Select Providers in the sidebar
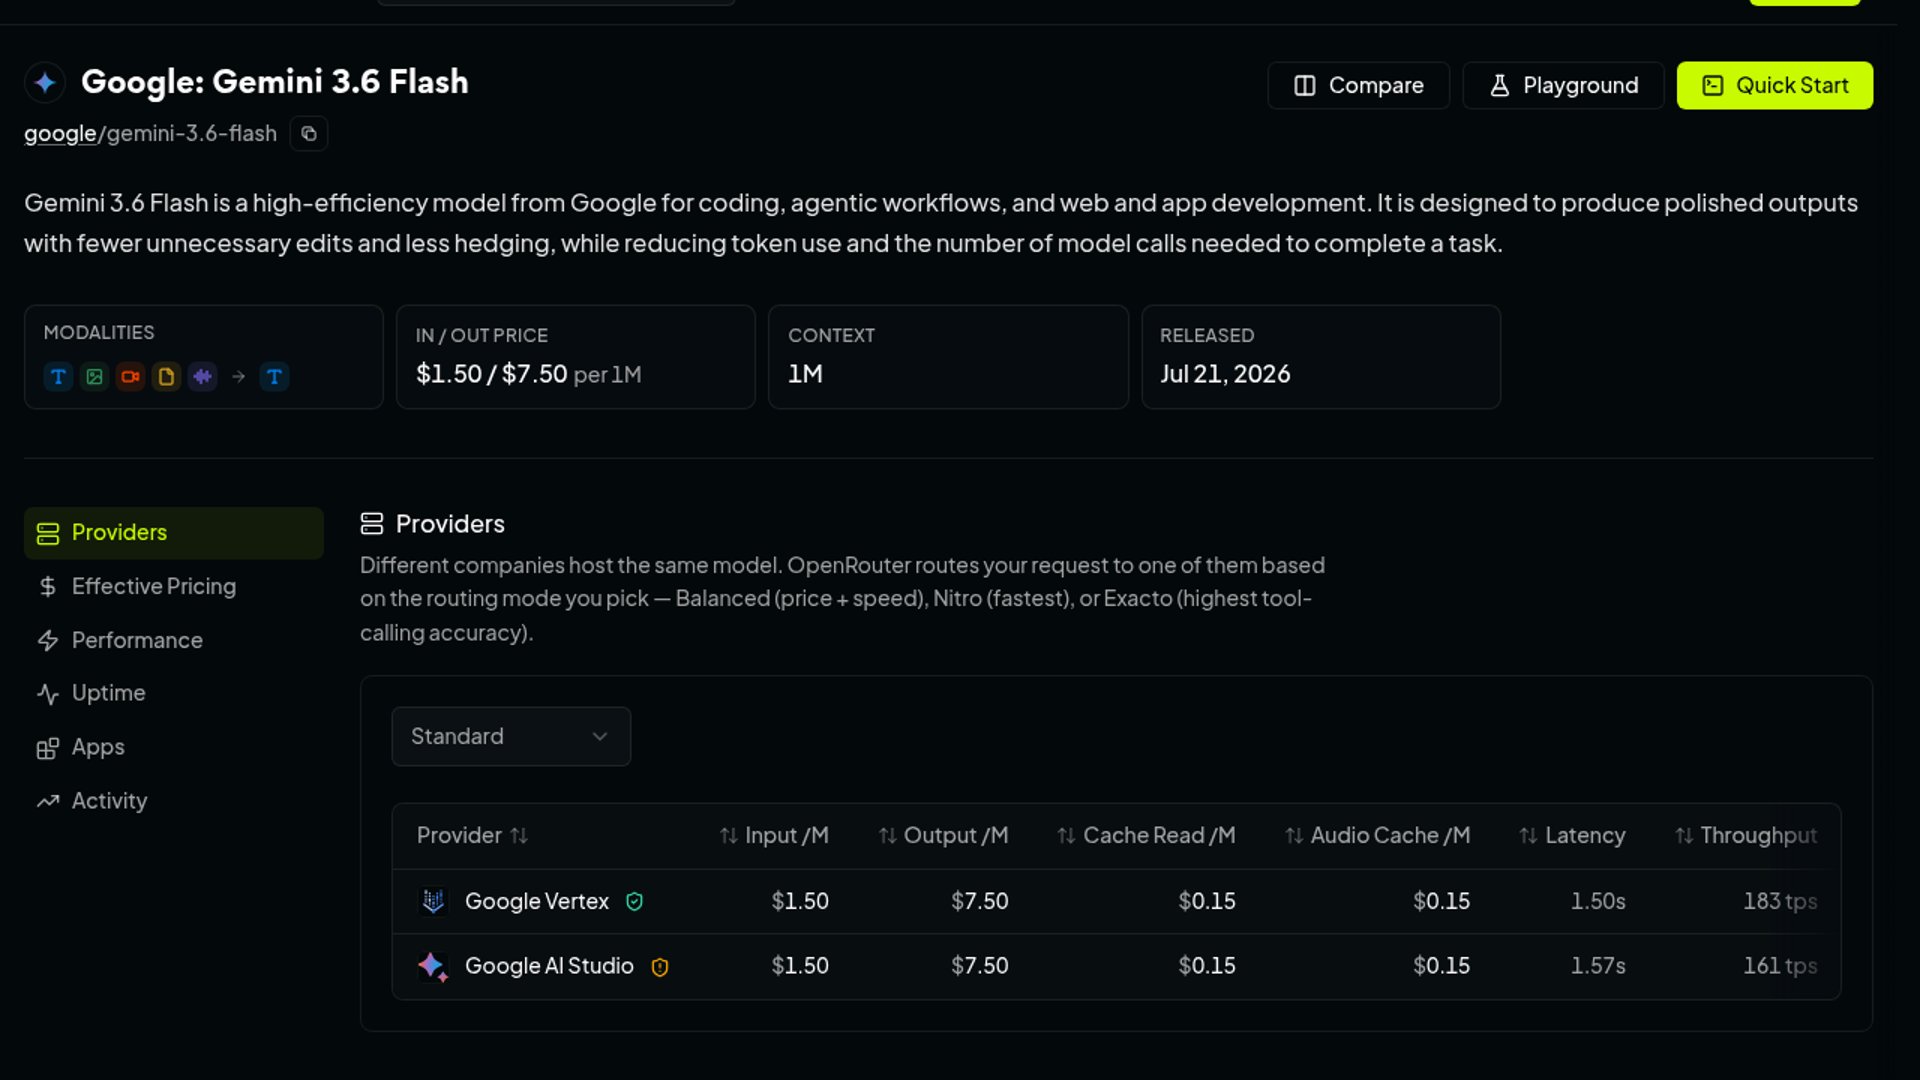The height and width of the screenshot is (1080, 1920). tap(174, 533)
